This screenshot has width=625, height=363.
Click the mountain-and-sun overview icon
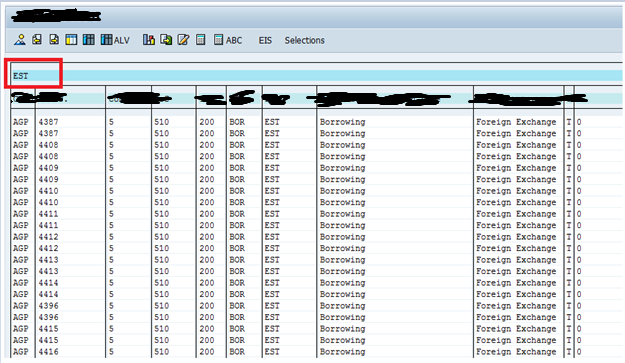point(20,39)
